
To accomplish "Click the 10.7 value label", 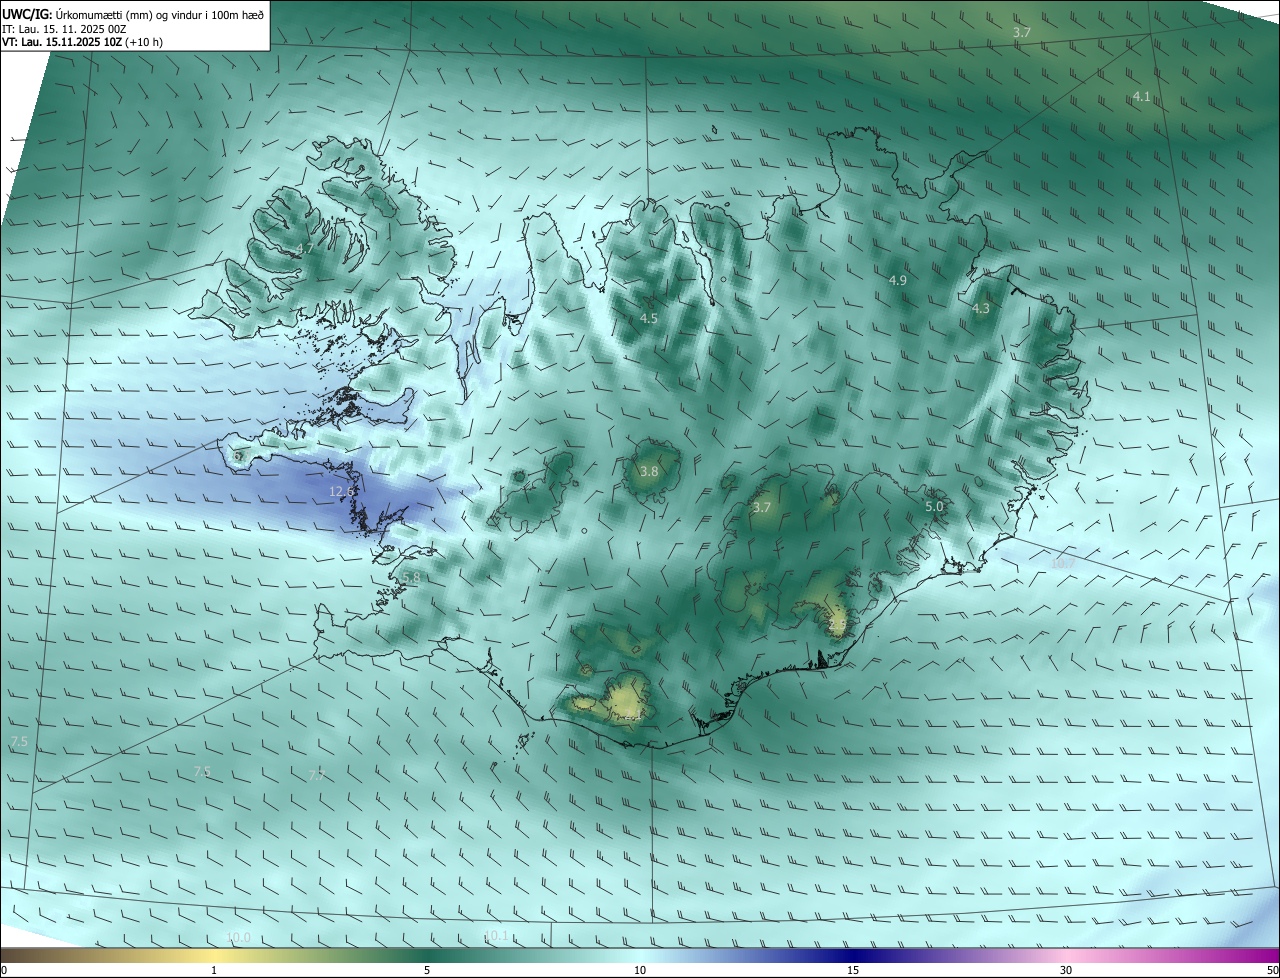I will 1063,563.
